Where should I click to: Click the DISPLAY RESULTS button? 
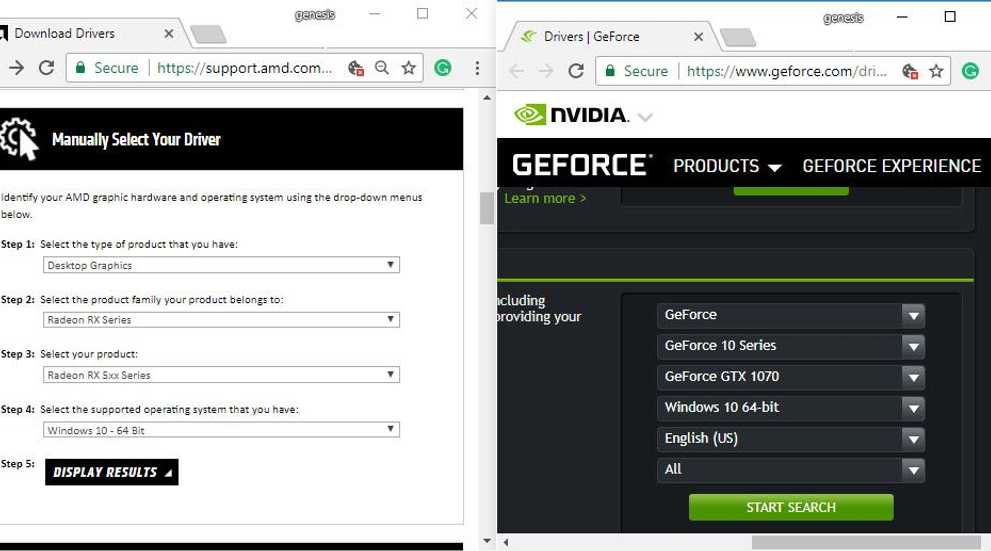pyautogui.click(x=111, y=472)
